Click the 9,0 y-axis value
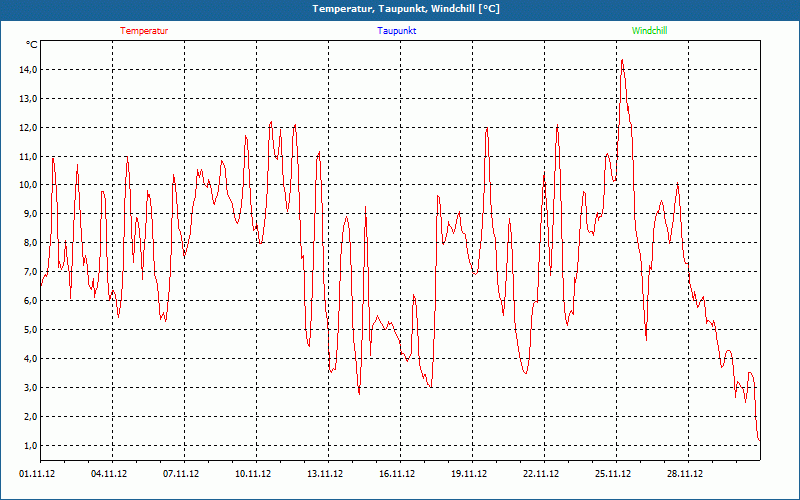Screen dimensions: 800x500 (30, 214)
